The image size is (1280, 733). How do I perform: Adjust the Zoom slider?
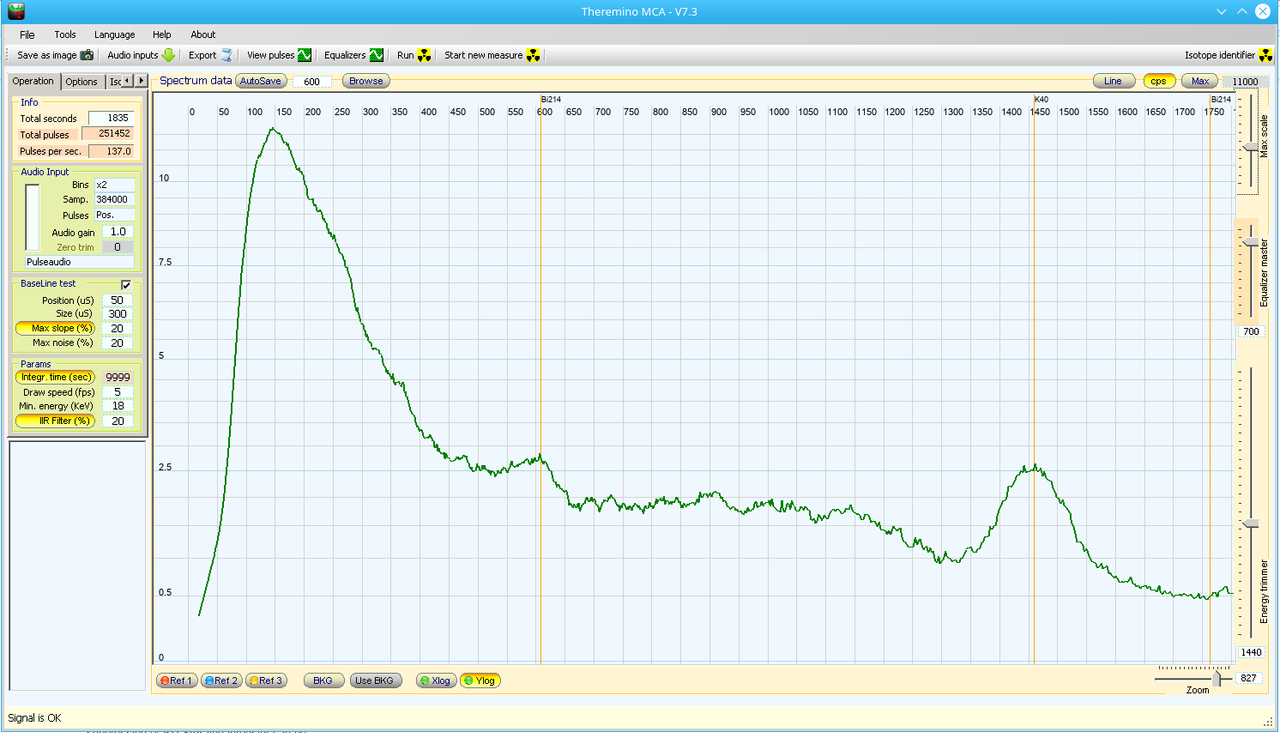(x=1217, y=678)
